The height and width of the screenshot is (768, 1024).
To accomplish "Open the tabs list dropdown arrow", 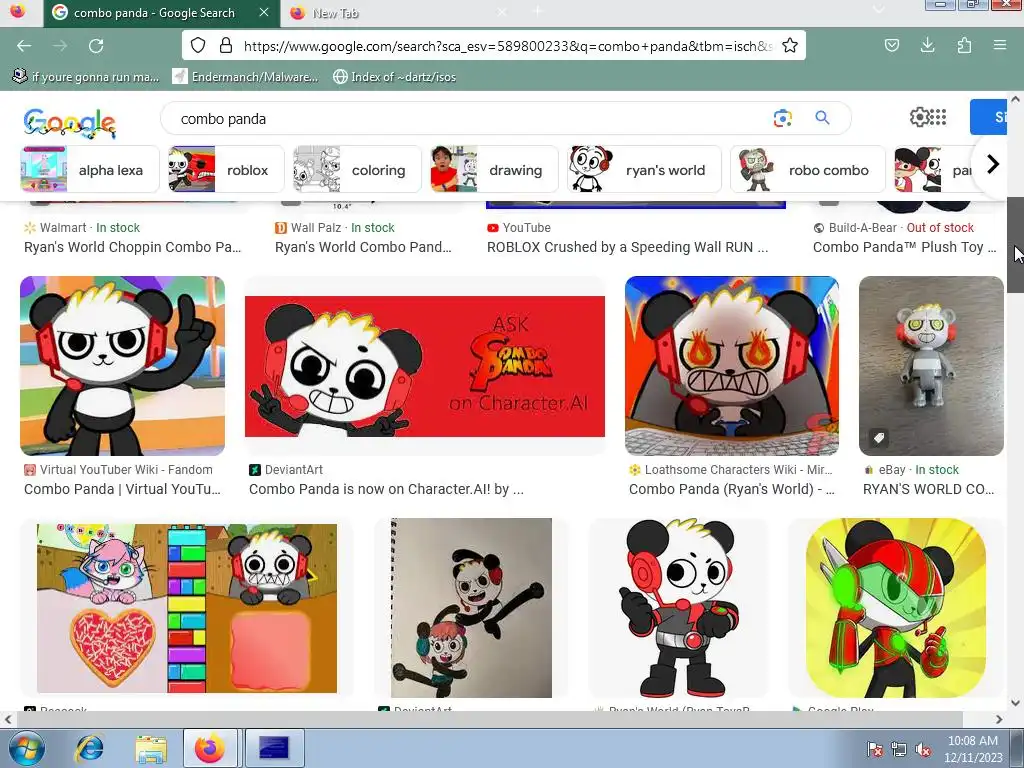I will coord(878,10).
